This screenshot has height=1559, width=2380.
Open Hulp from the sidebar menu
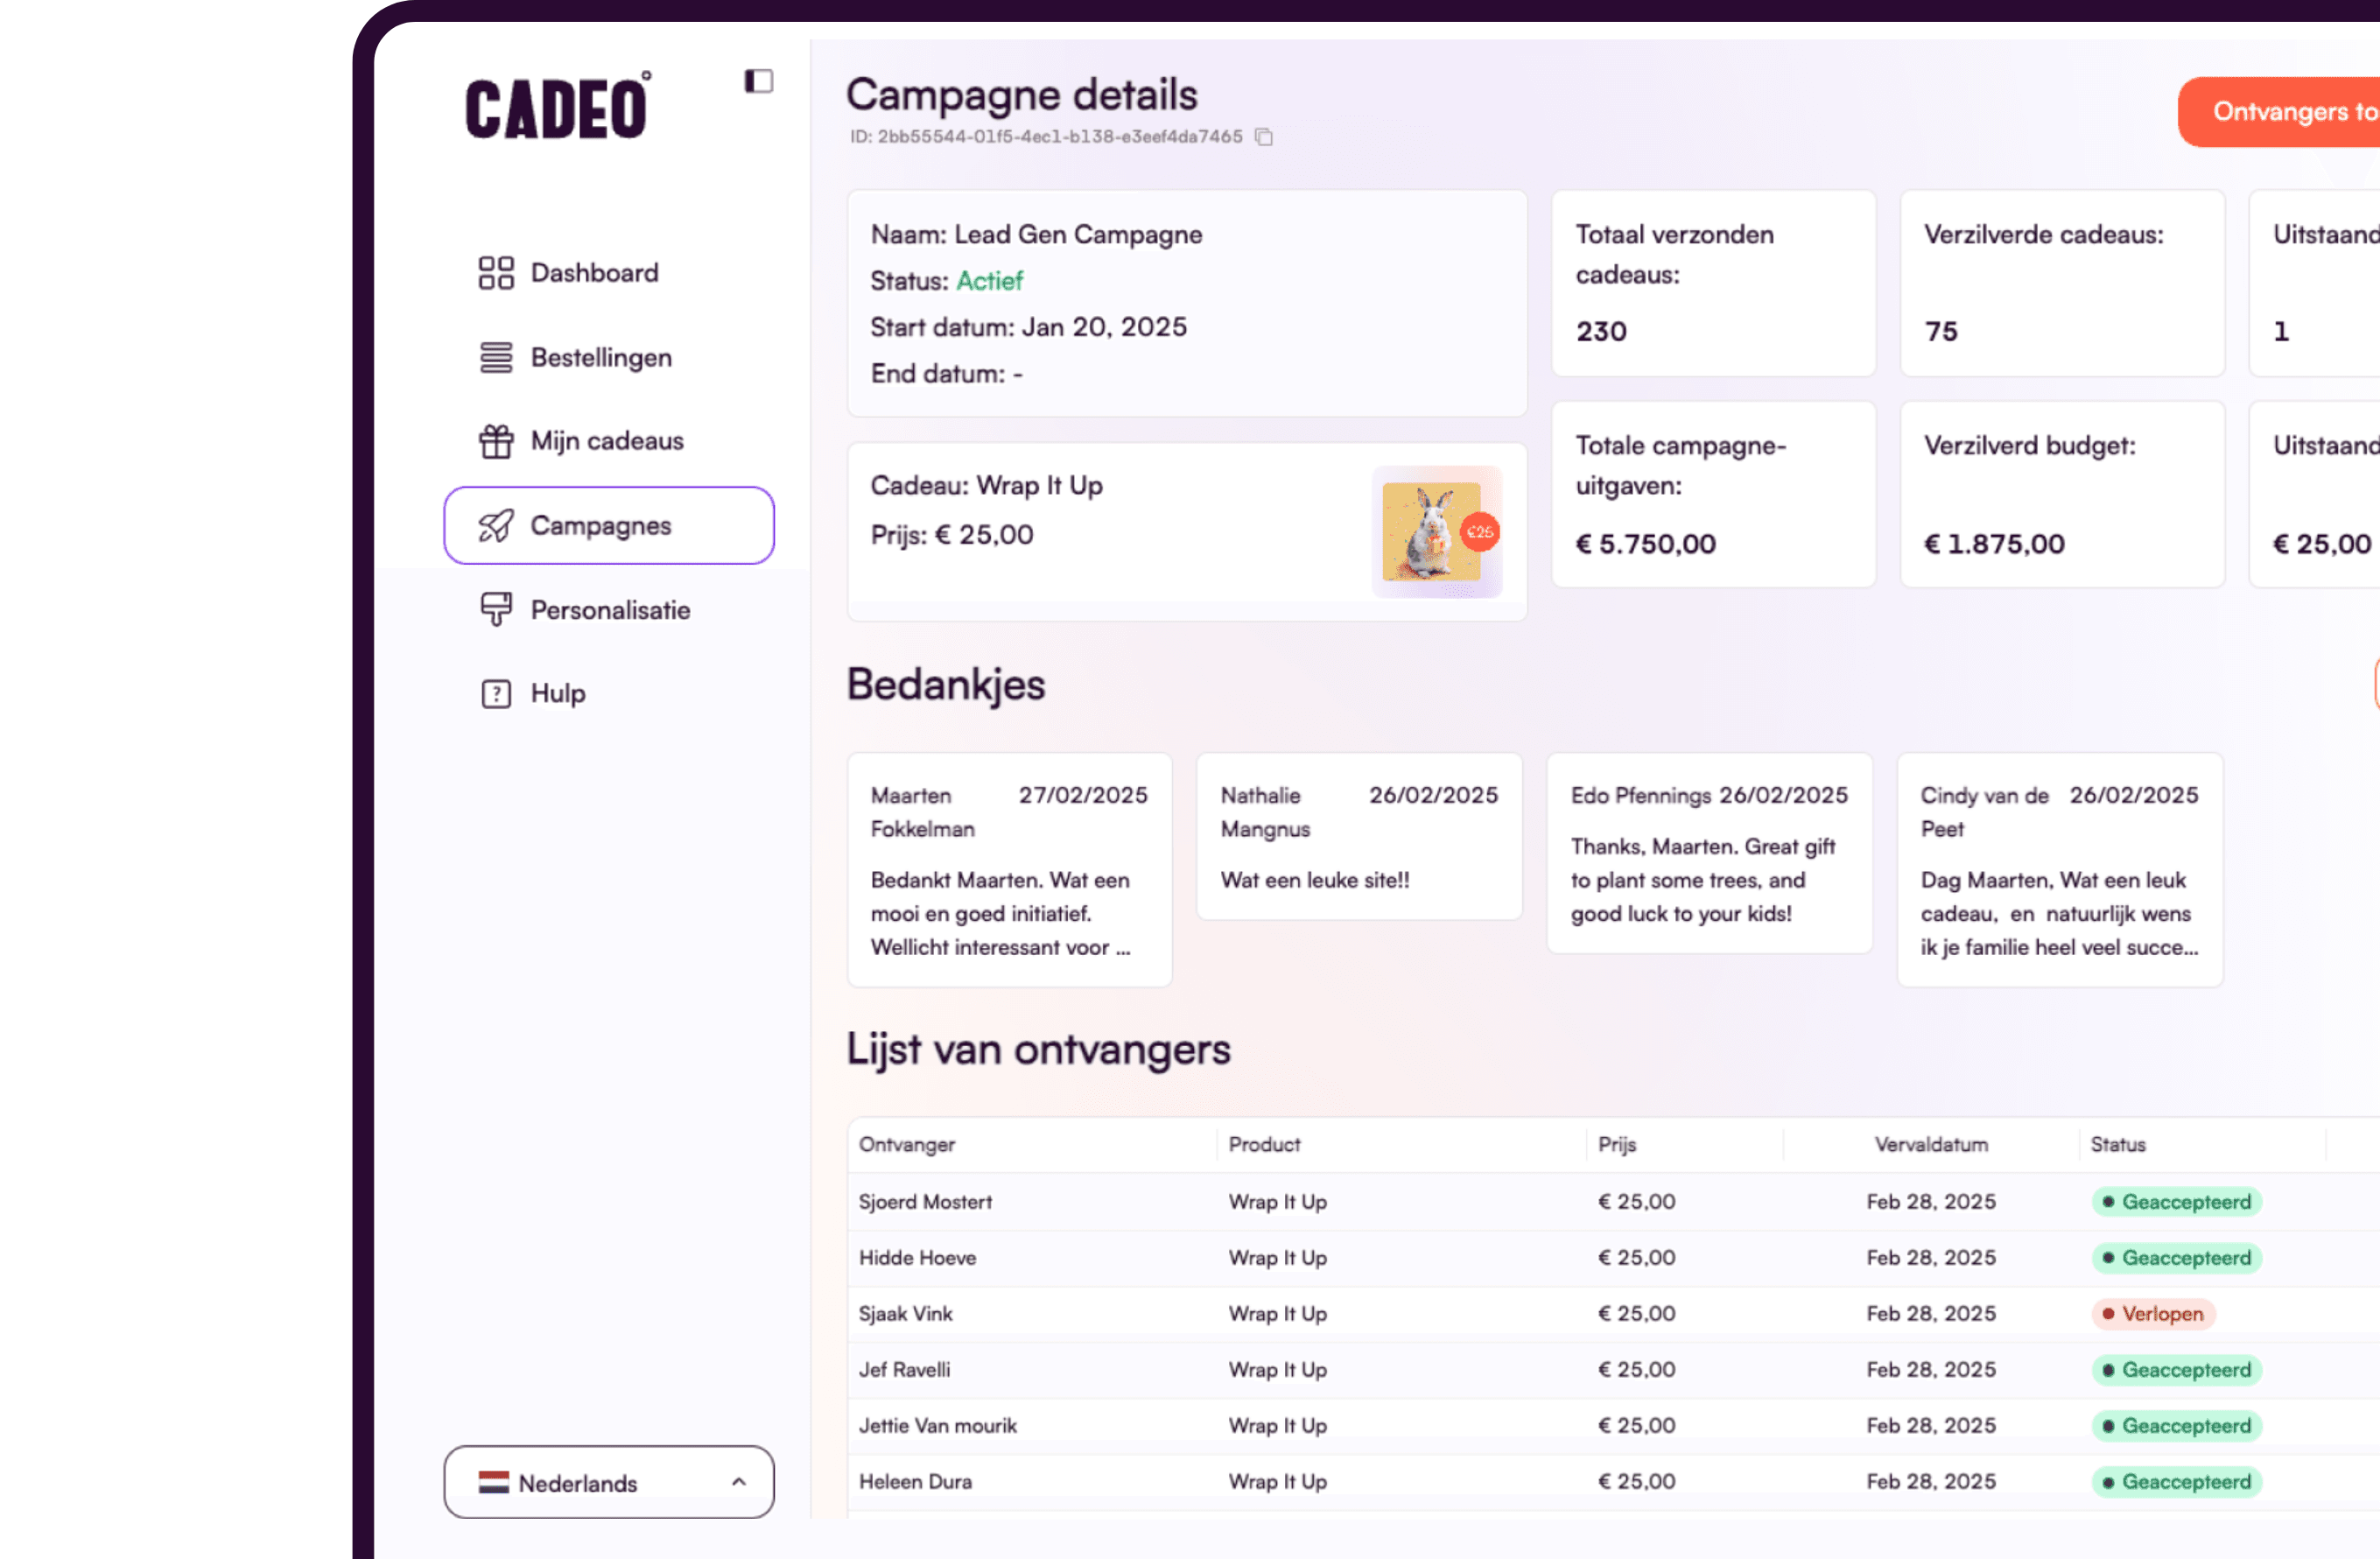pos(557,692)
